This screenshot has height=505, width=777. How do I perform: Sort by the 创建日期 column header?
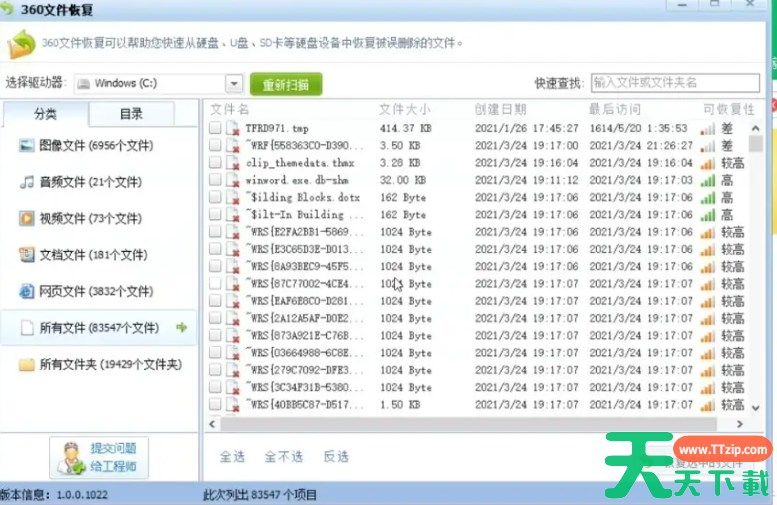pos(500,109)
